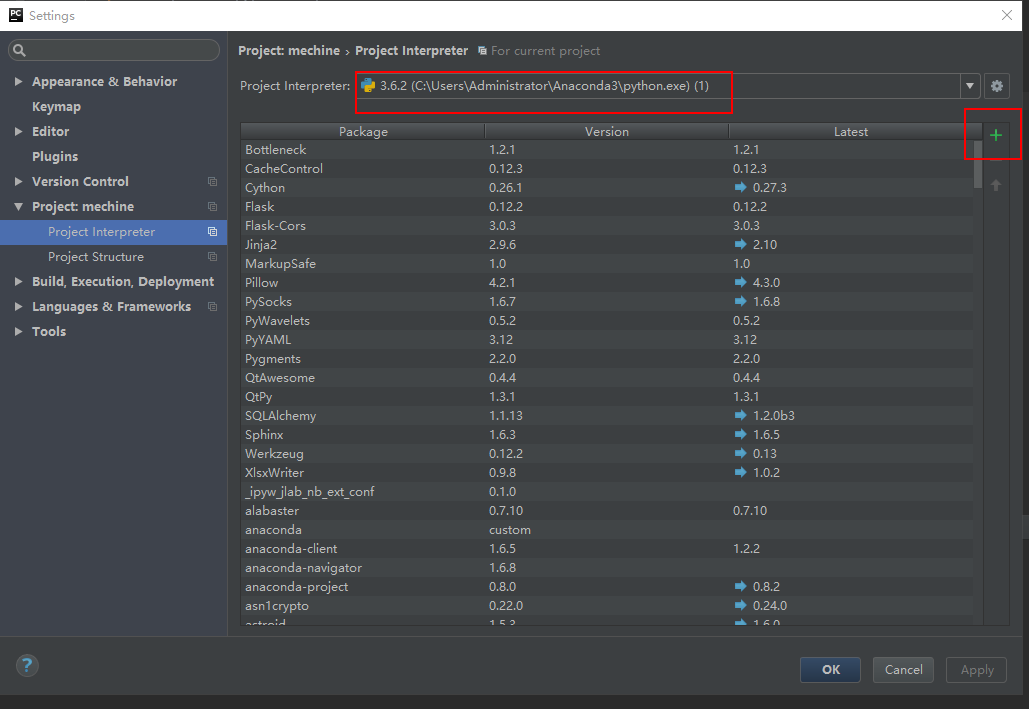Click Project: mechine breadcrumb
The image size is (1029, 709).
click(289, 51)
